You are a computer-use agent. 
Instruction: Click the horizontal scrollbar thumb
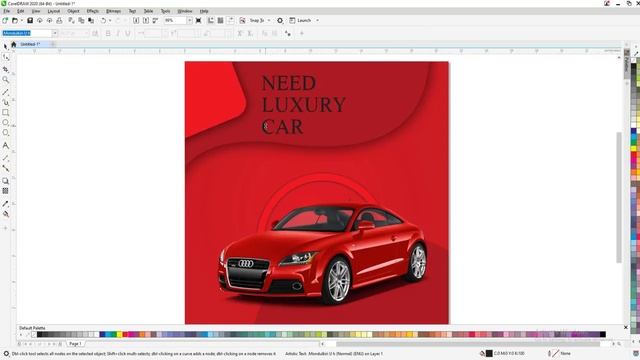click(467, 344)
